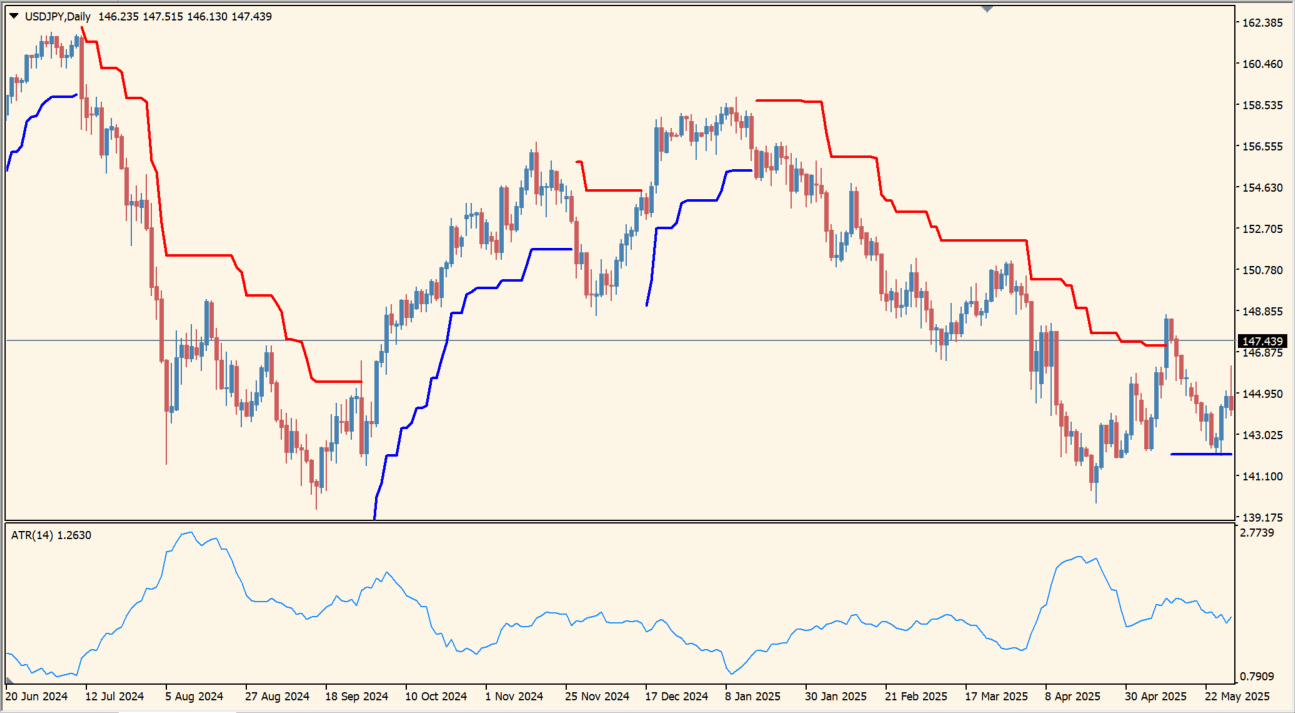Screen dimensions: 1295x713
Task: Click the ATR(14) 1.2630 indicator label
Action: pyautogui.click(x=51, y=535)
